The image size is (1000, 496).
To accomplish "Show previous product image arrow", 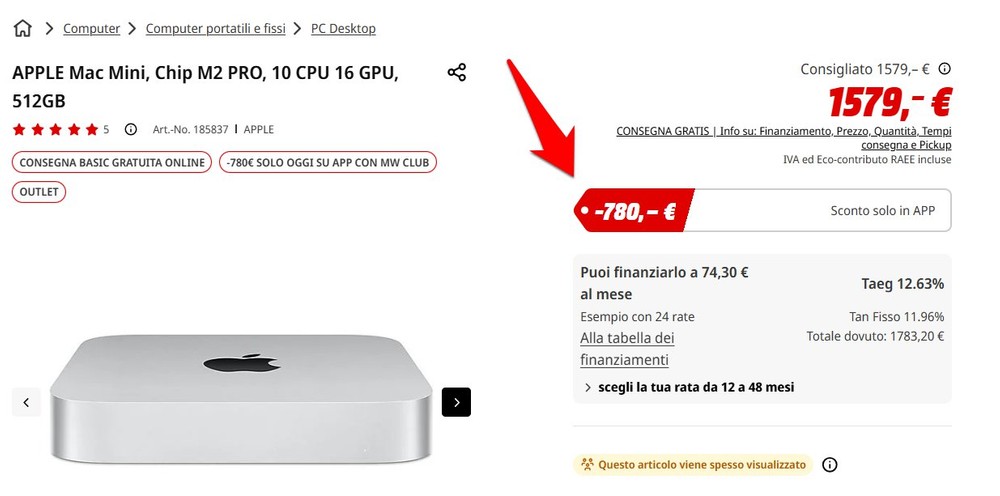I will pyautogui.click(x=26, y=402).
